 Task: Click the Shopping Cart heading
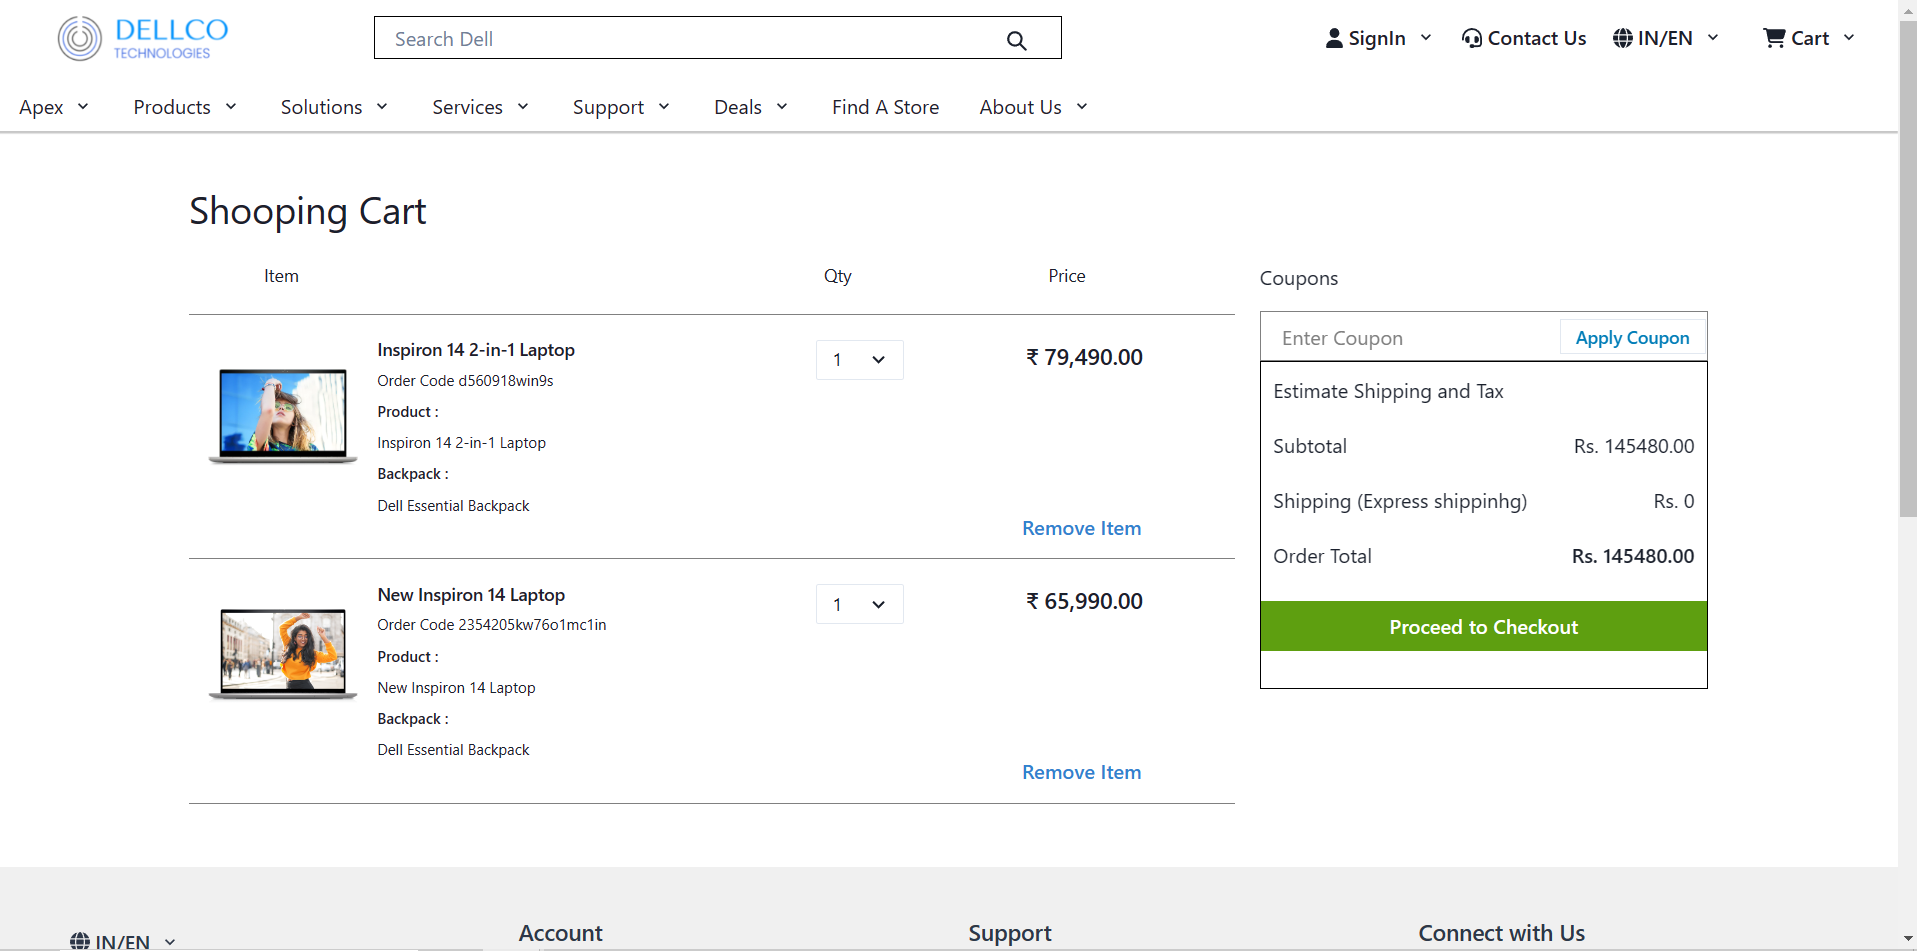click(x=308, y=212)
